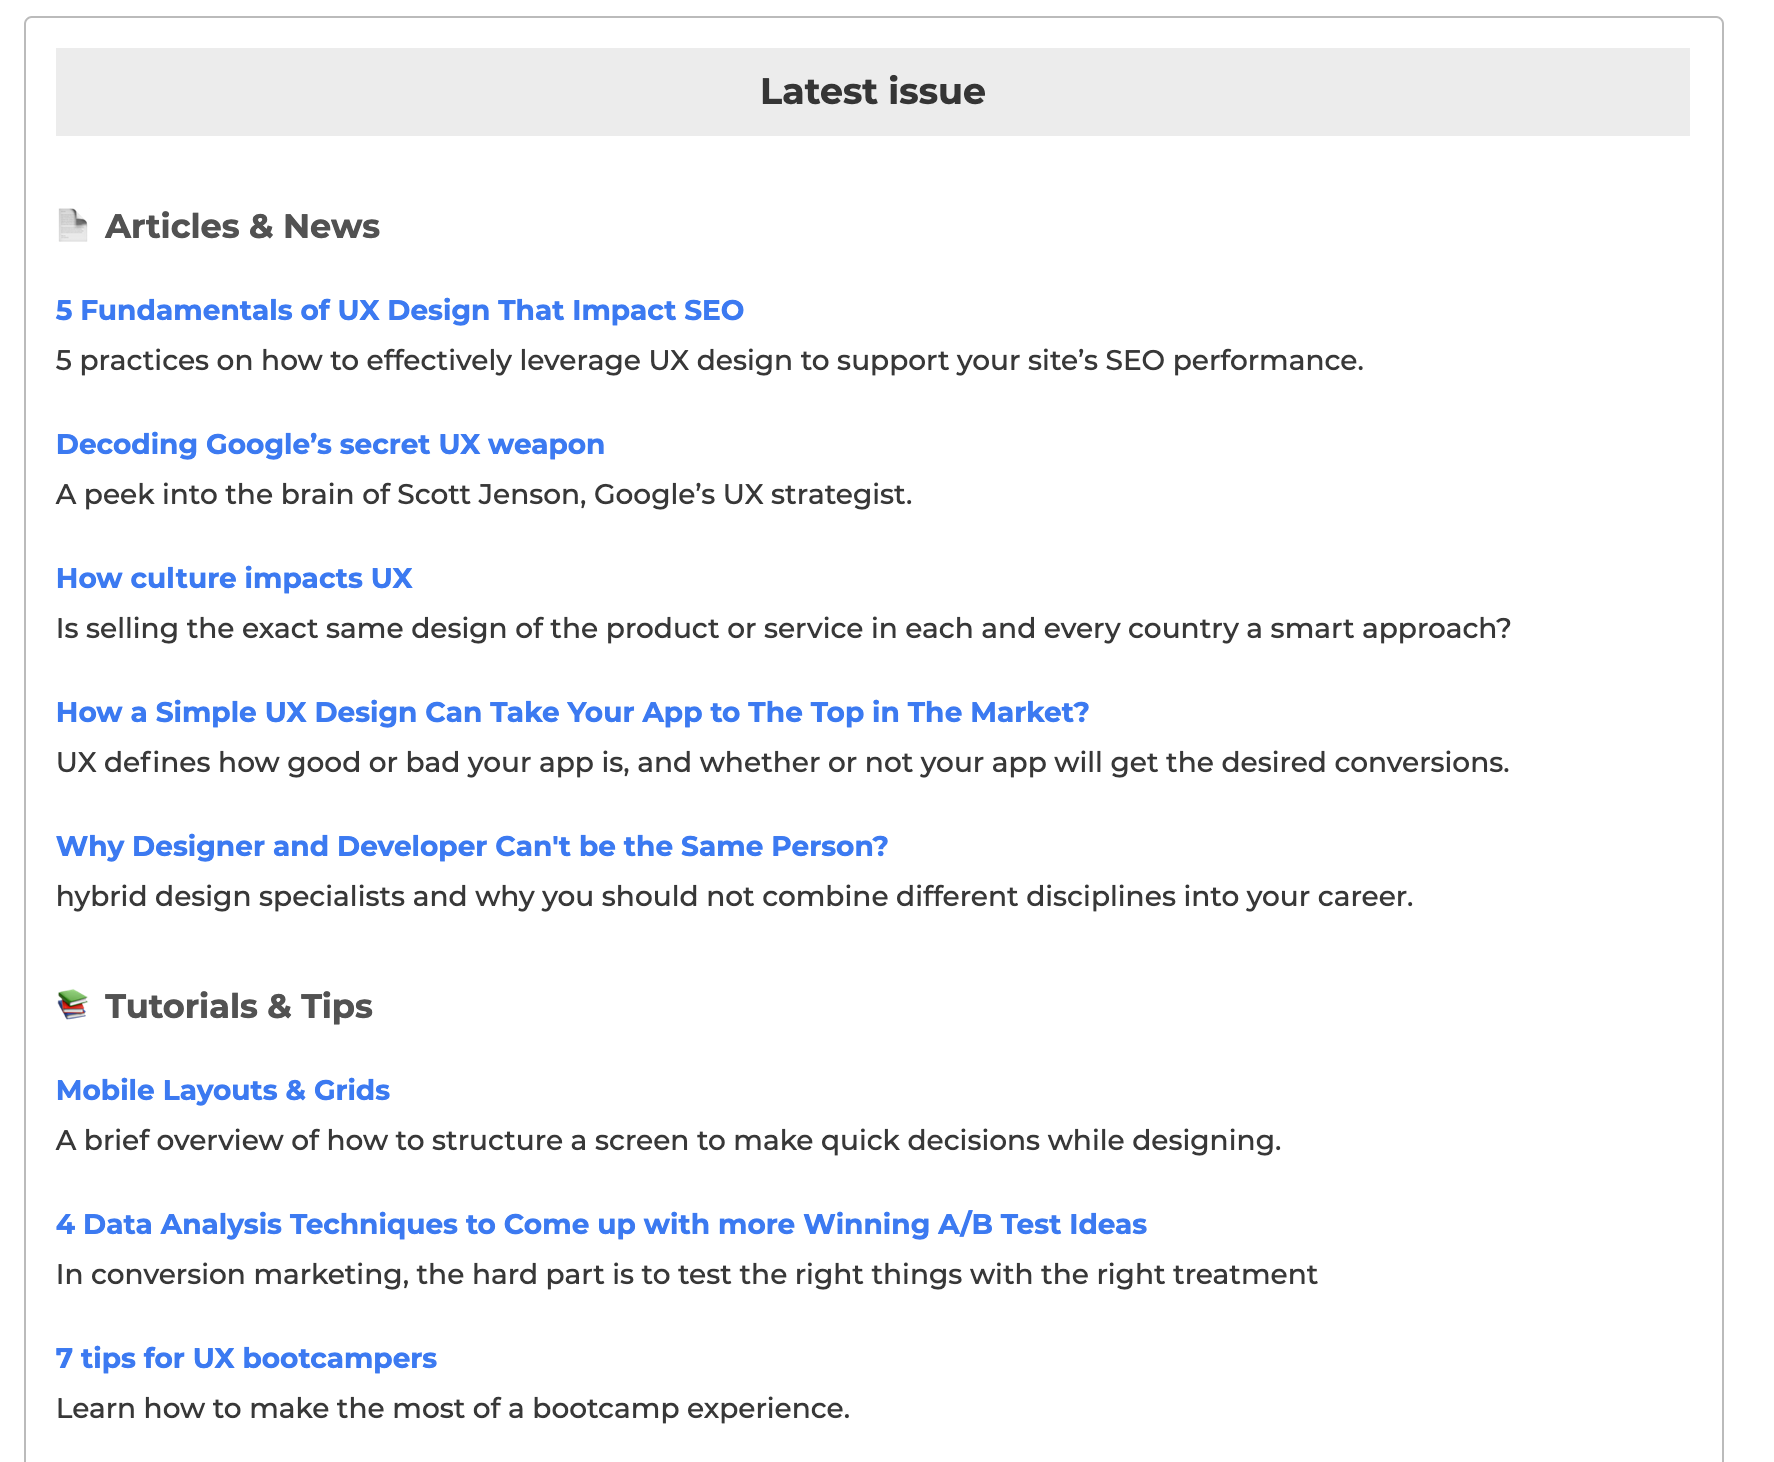Open "Mobile Layouts & Grids" tutorial

point(223,1090)
